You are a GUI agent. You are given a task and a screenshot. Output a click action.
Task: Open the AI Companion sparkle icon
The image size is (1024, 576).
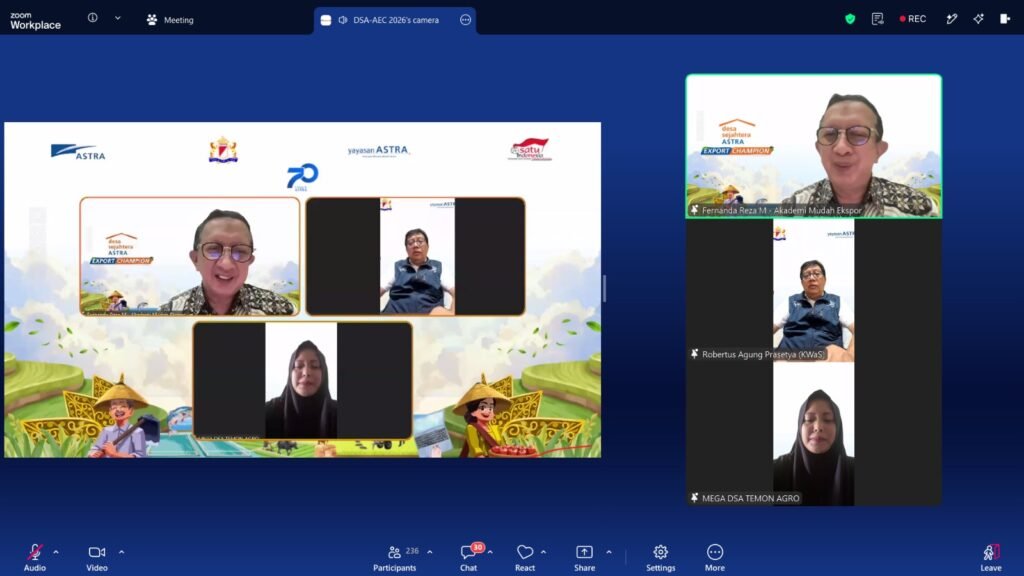(x=978, y=19)
